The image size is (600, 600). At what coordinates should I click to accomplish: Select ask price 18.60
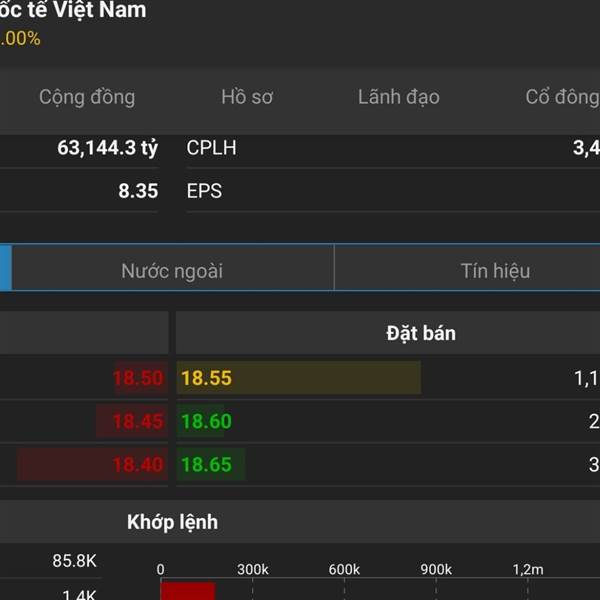click(x=206, y=421)
